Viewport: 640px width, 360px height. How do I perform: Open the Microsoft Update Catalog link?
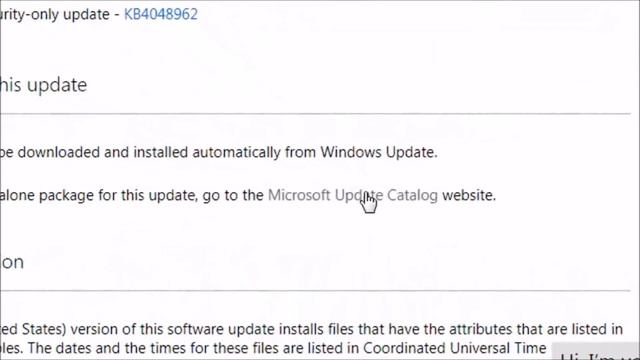click(353, 195)
